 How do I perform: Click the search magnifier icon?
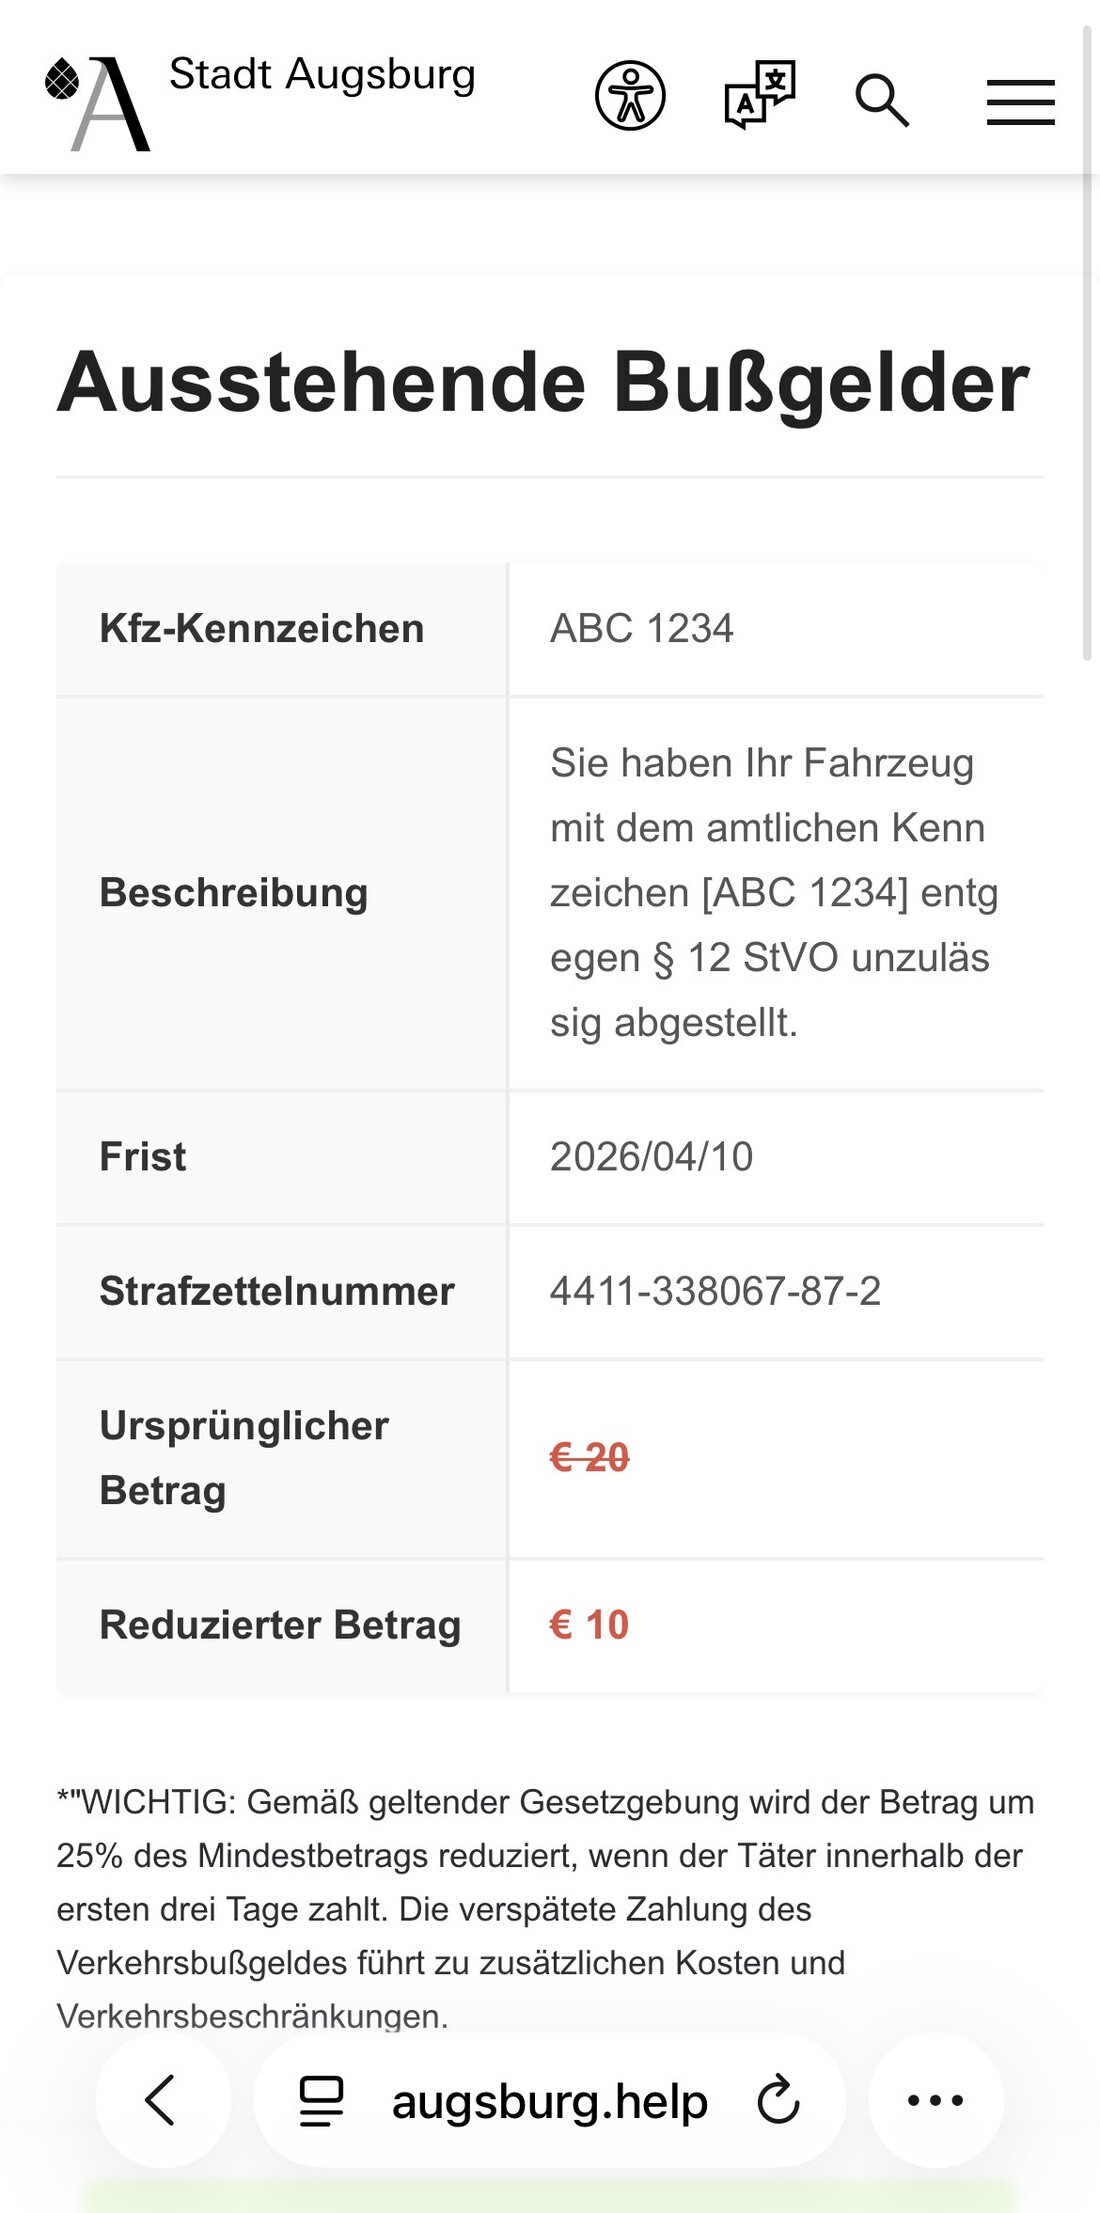click(882, 100)
